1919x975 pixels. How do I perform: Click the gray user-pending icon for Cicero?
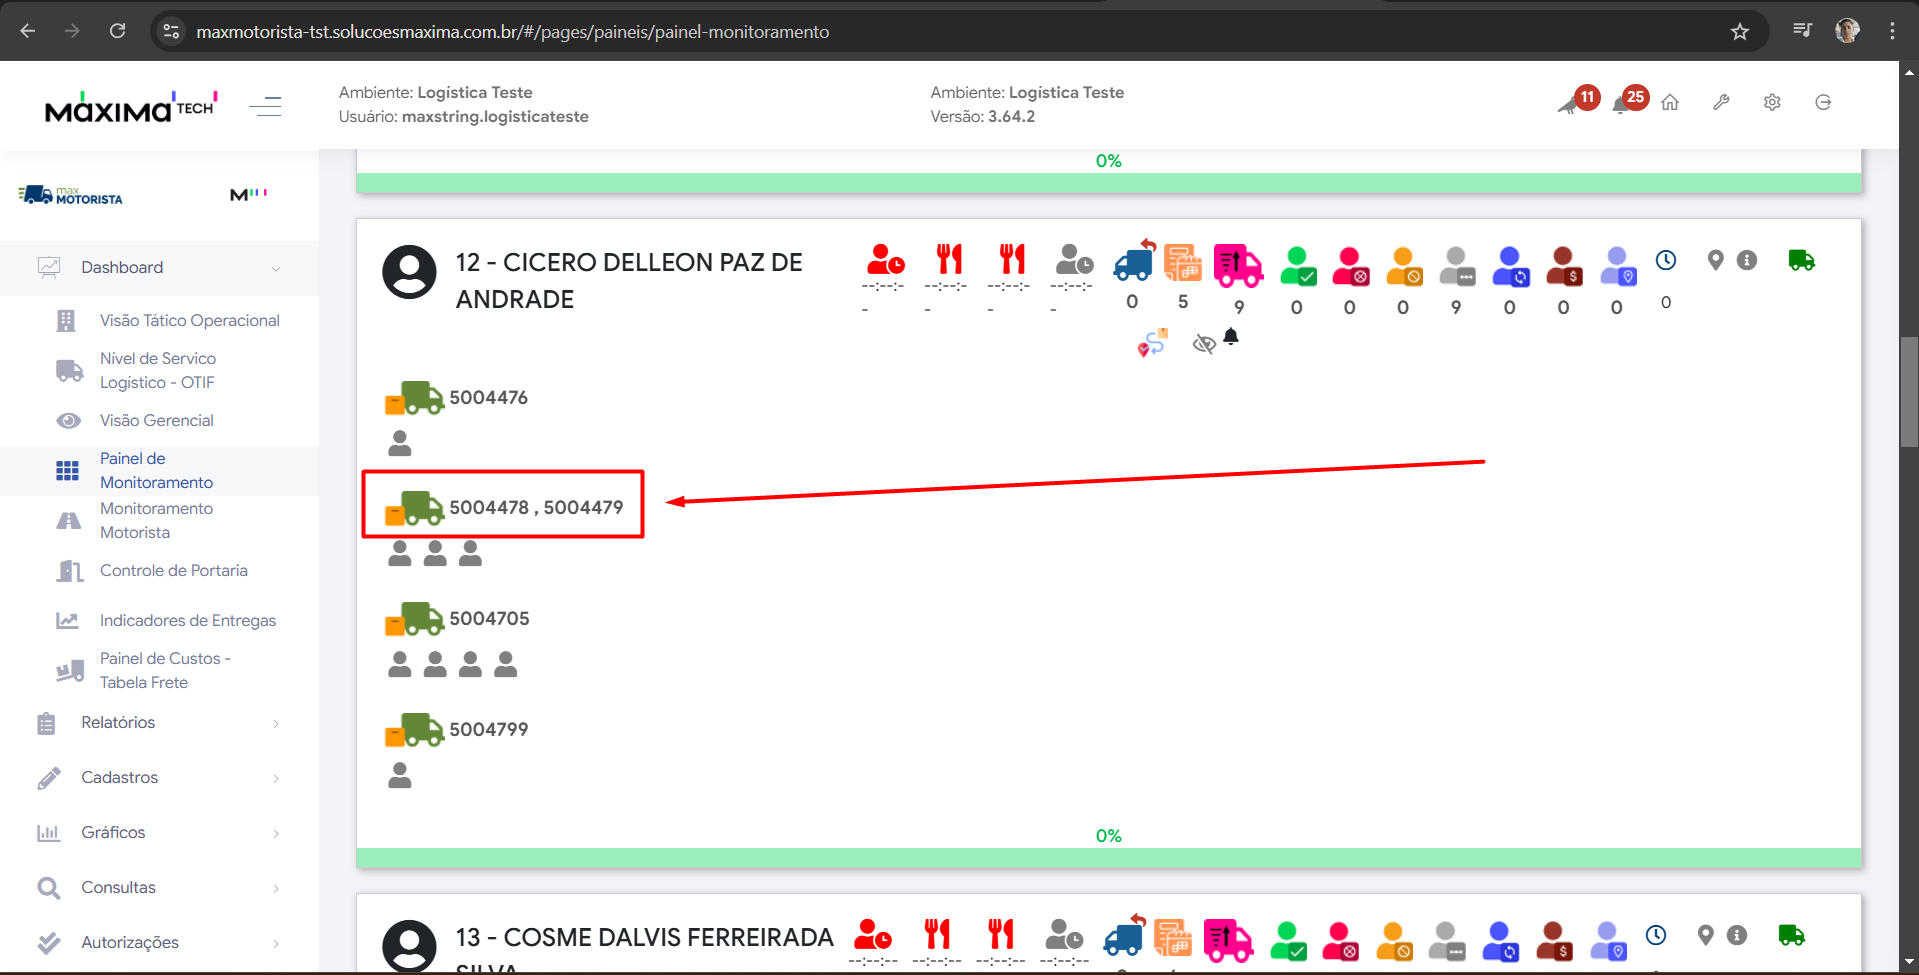(1457, 266)
